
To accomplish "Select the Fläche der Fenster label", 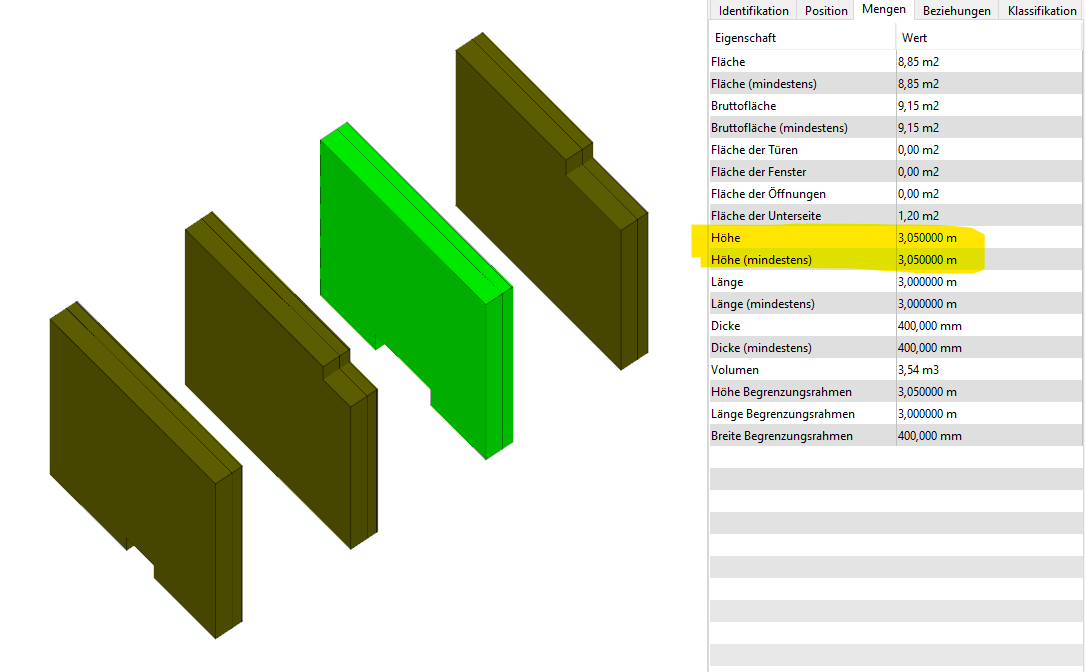I will (x=758, y=172).
